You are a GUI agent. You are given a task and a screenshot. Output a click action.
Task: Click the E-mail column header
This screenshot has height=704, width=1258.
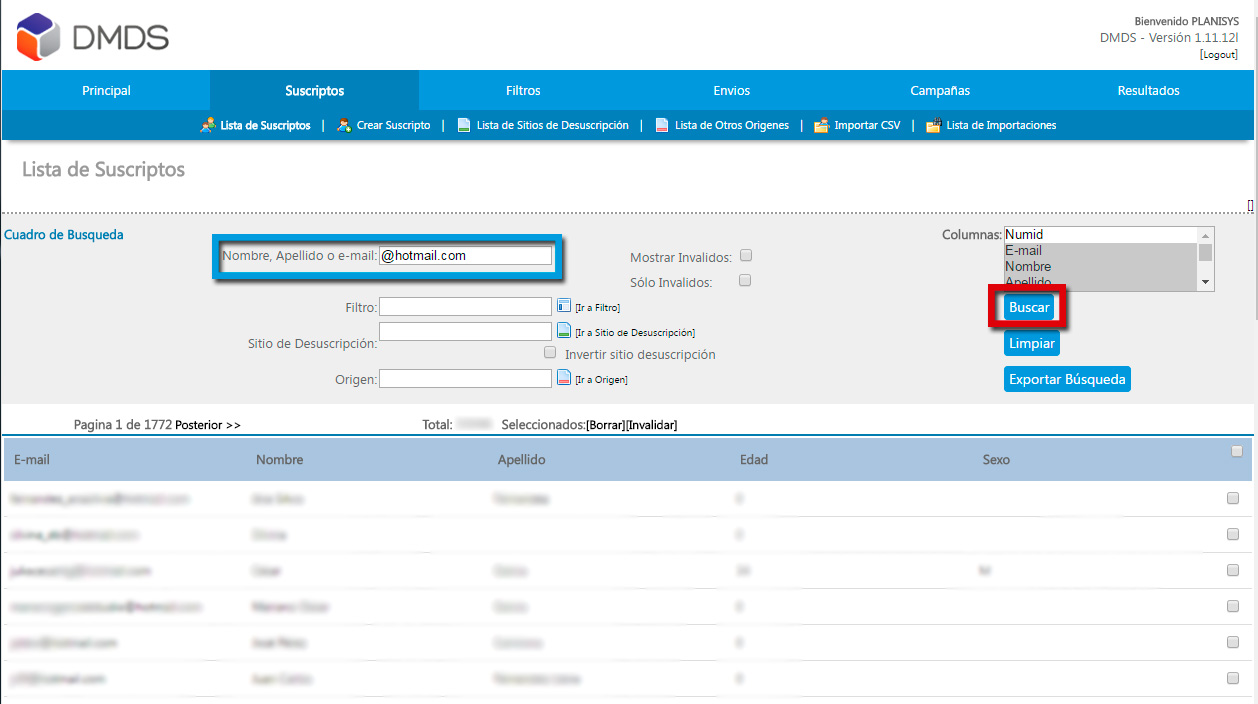tap(32, 460)
